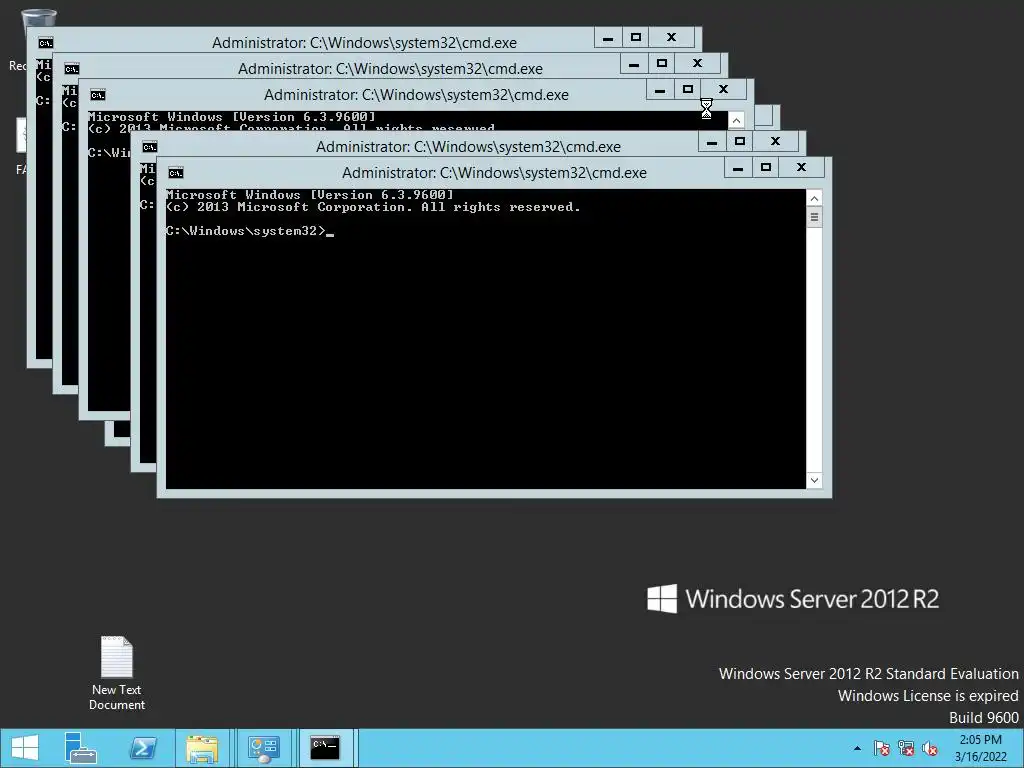The image size is (1024, 768).
Task: Click the scroll down arrow in the frontmost cmd window
Action: [x=814, y=480]
